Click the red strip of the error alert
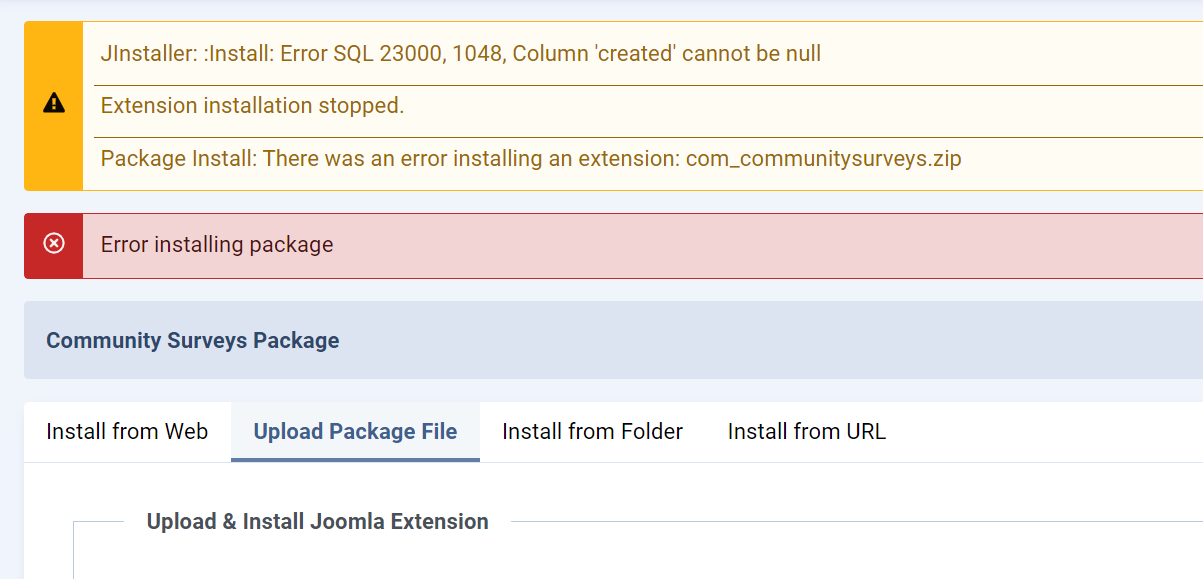 [54, 265]
